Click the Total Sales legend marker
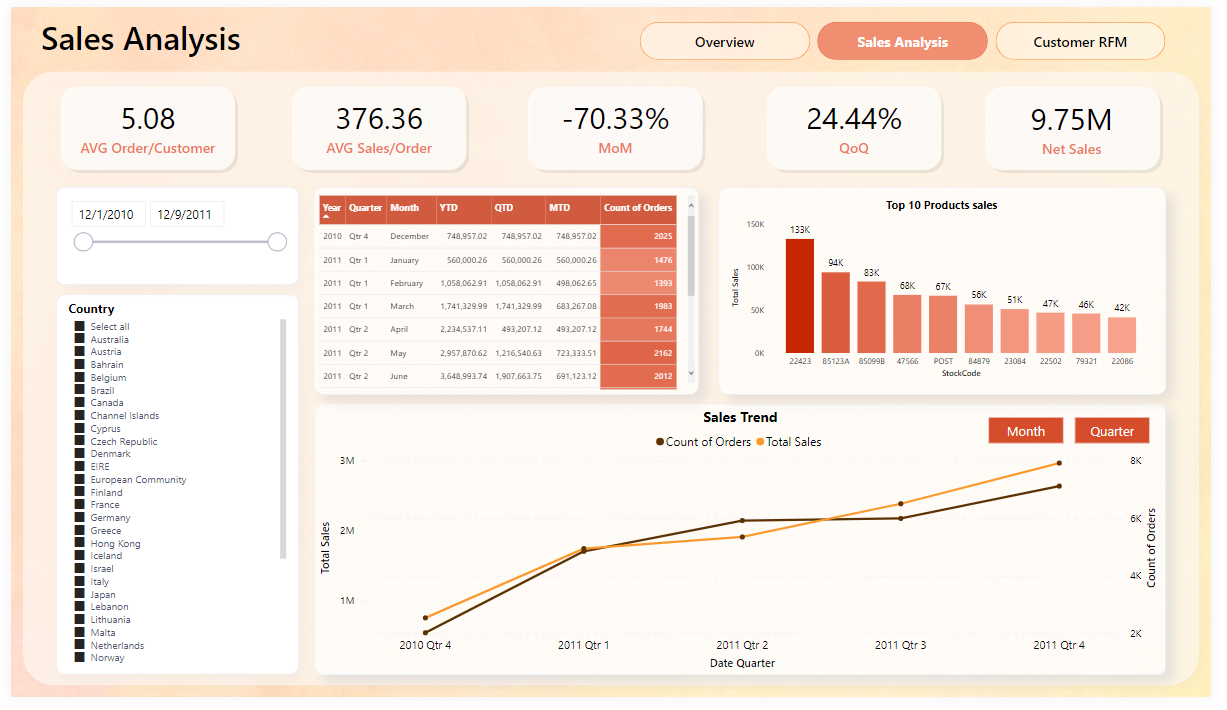 pyautogui.click(x=760, y=442)
